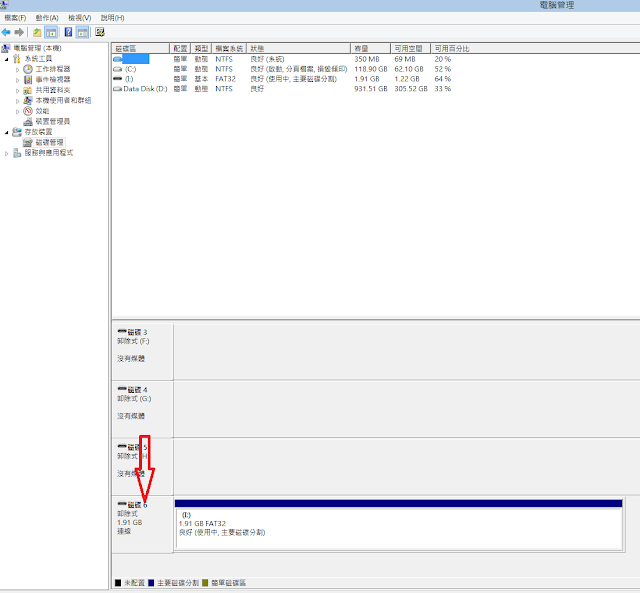Click the black 未配置 legend swatch
The image size is (640, 593).
[x=118, y=583]
